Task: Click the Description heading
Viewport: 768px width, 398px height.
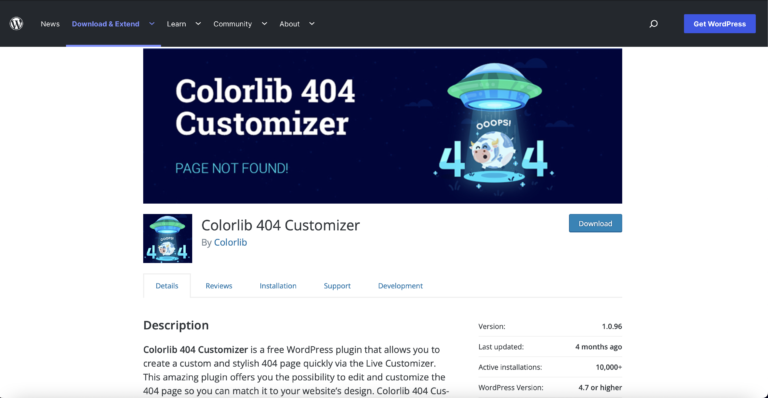Action: (176, 326)
